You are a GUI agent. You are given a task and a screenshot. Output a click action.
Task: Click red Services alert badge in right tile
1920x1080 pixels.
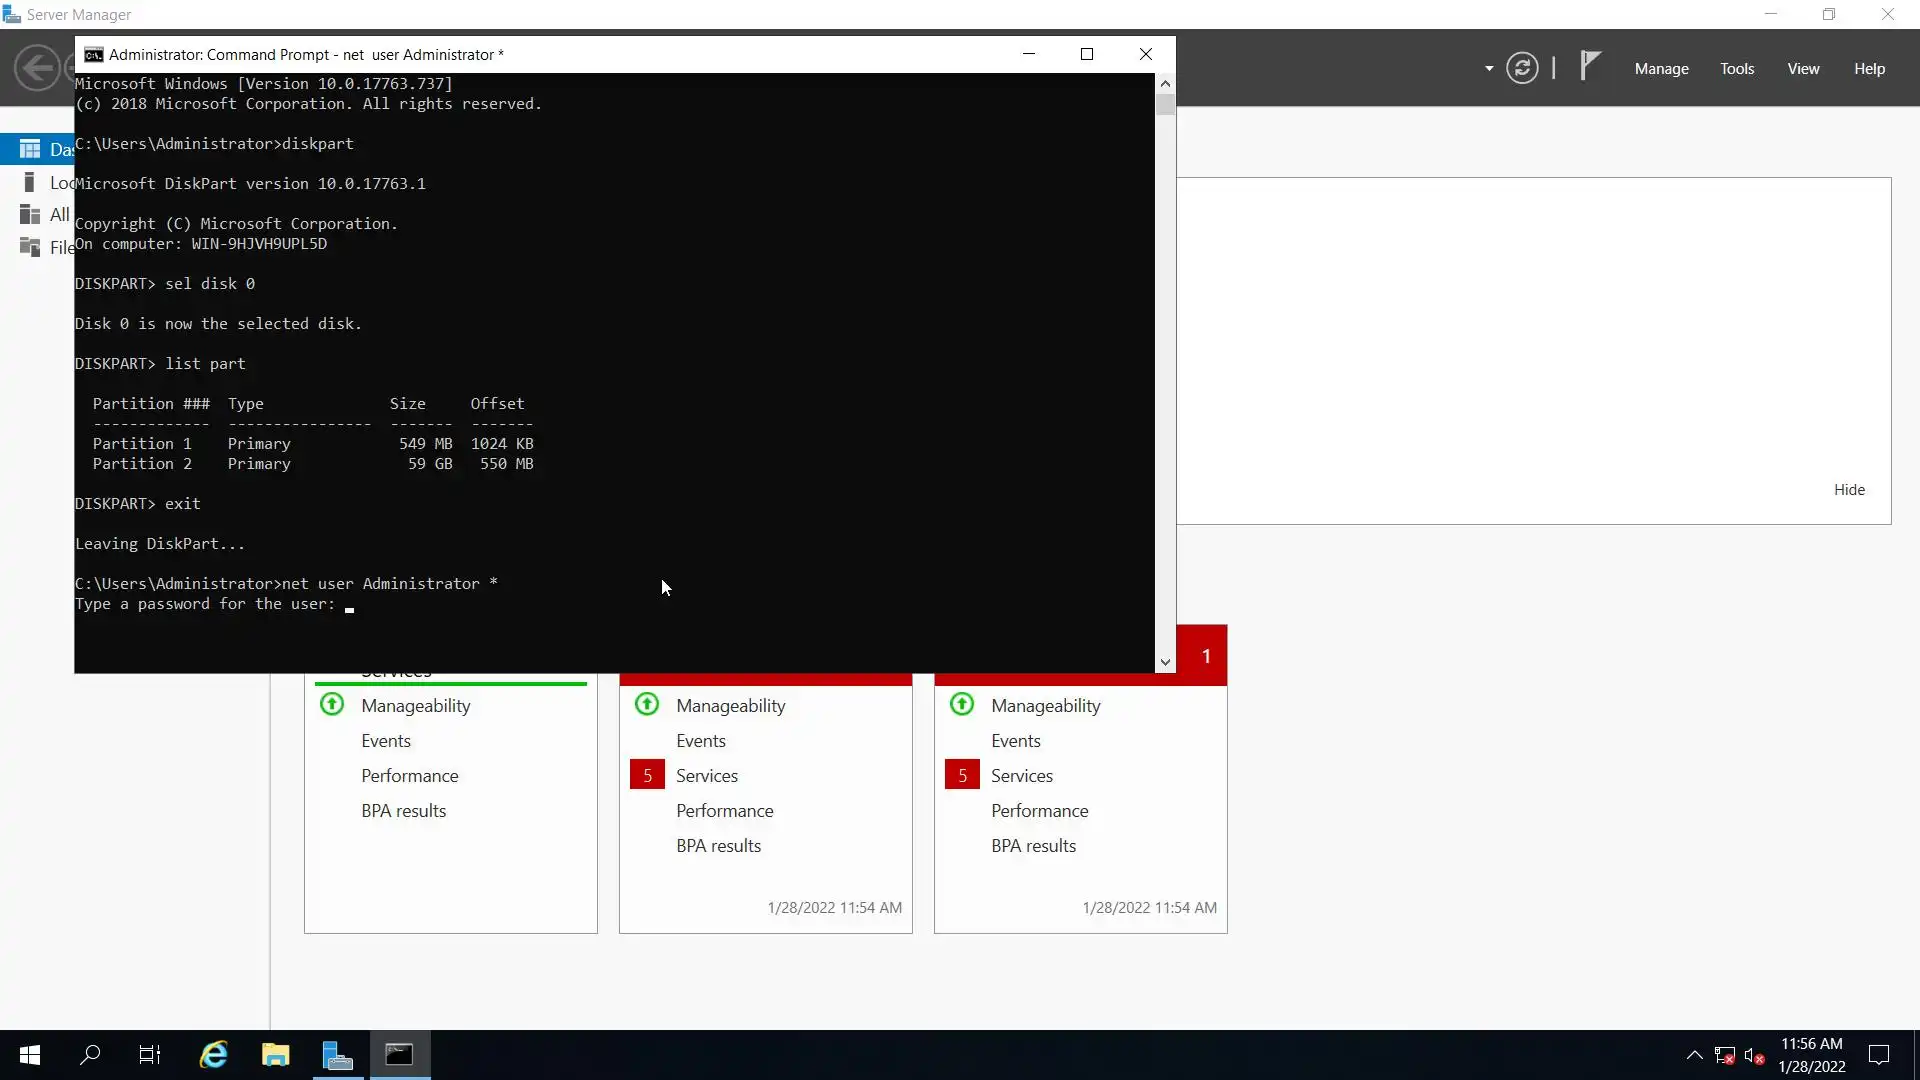(962, 776)
